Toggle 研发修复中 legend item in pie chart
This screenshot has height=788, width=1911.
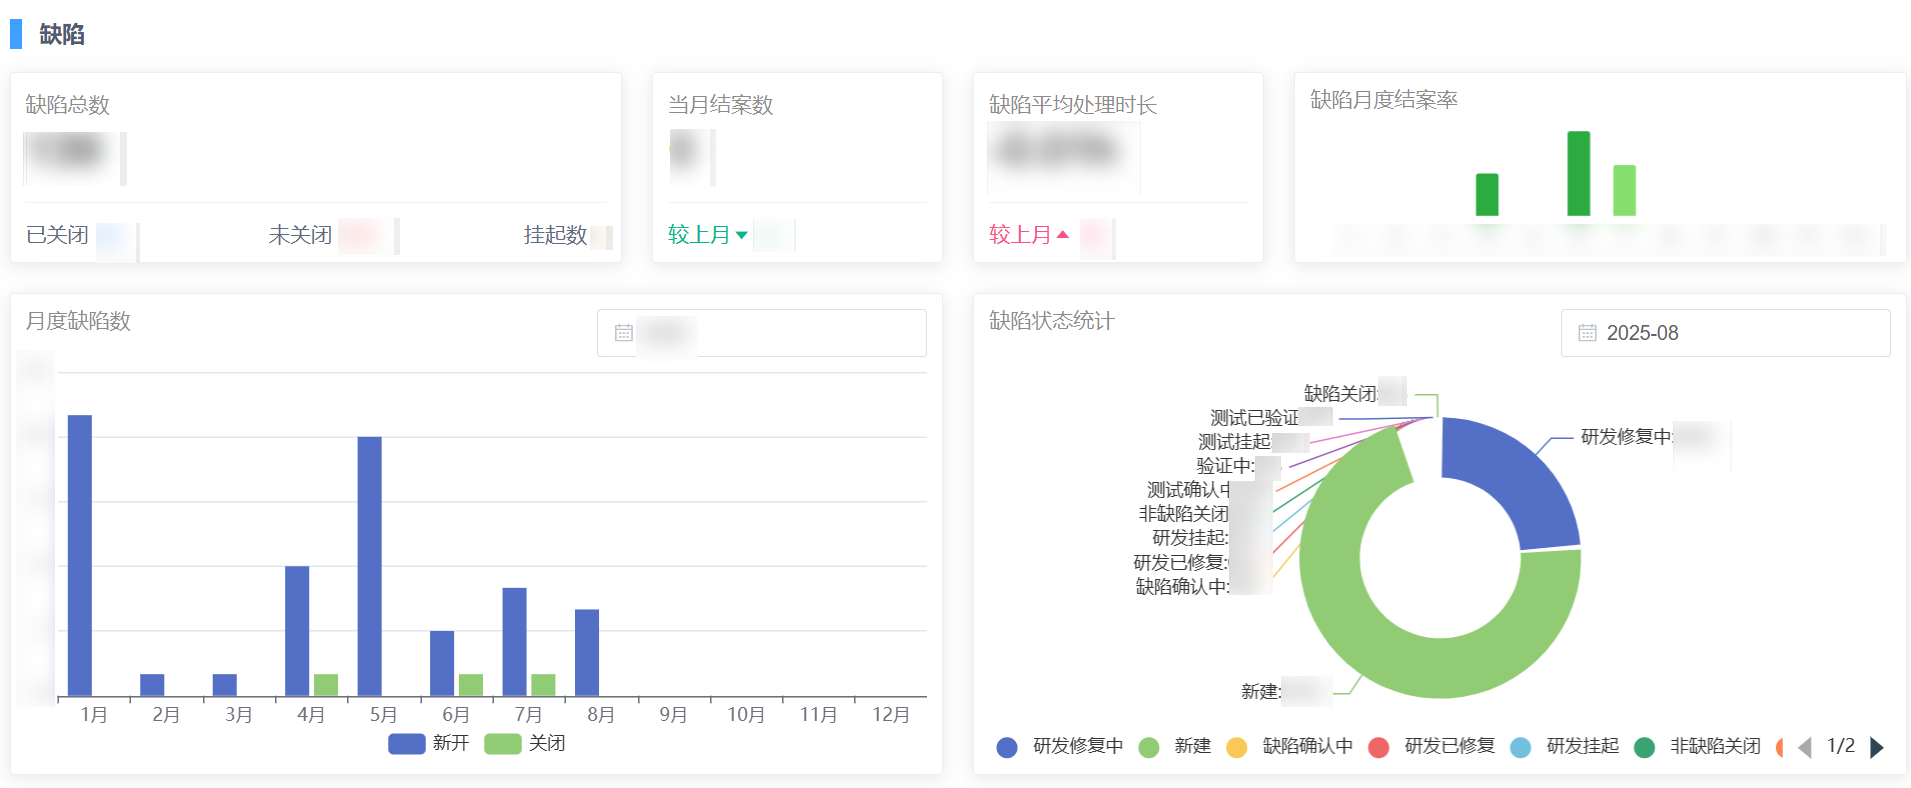[x=1060, y=746]
